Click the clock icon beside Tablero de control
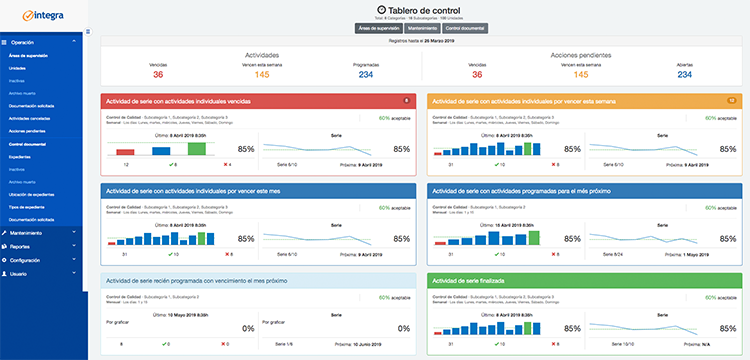Screen dimensions: 750x360 coord(381,10)
